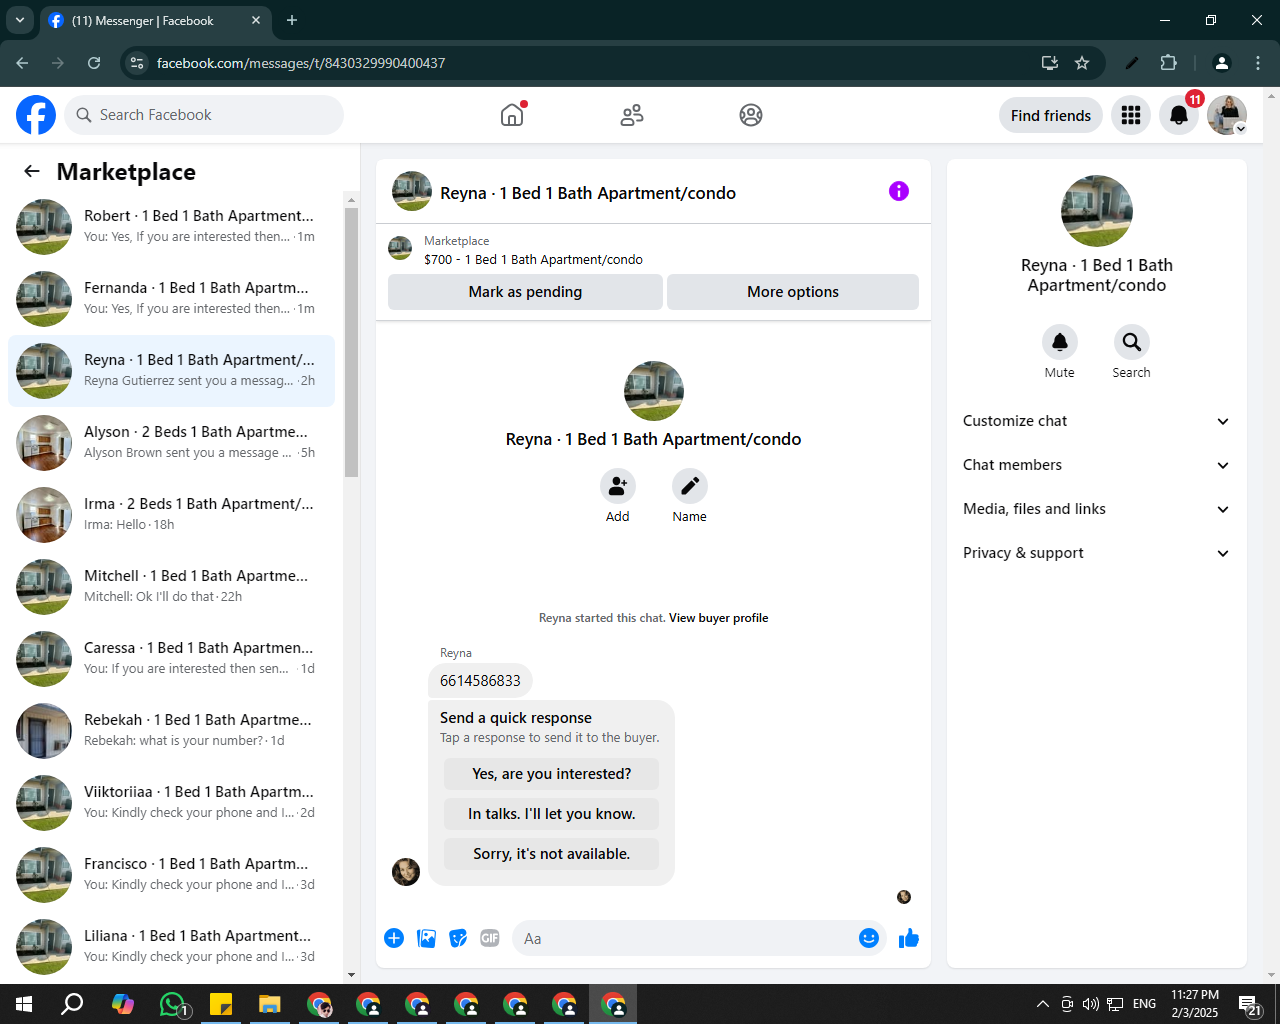Open conversation information purple icon
Screen dimensions: 1280x1024
click(899, 191)
